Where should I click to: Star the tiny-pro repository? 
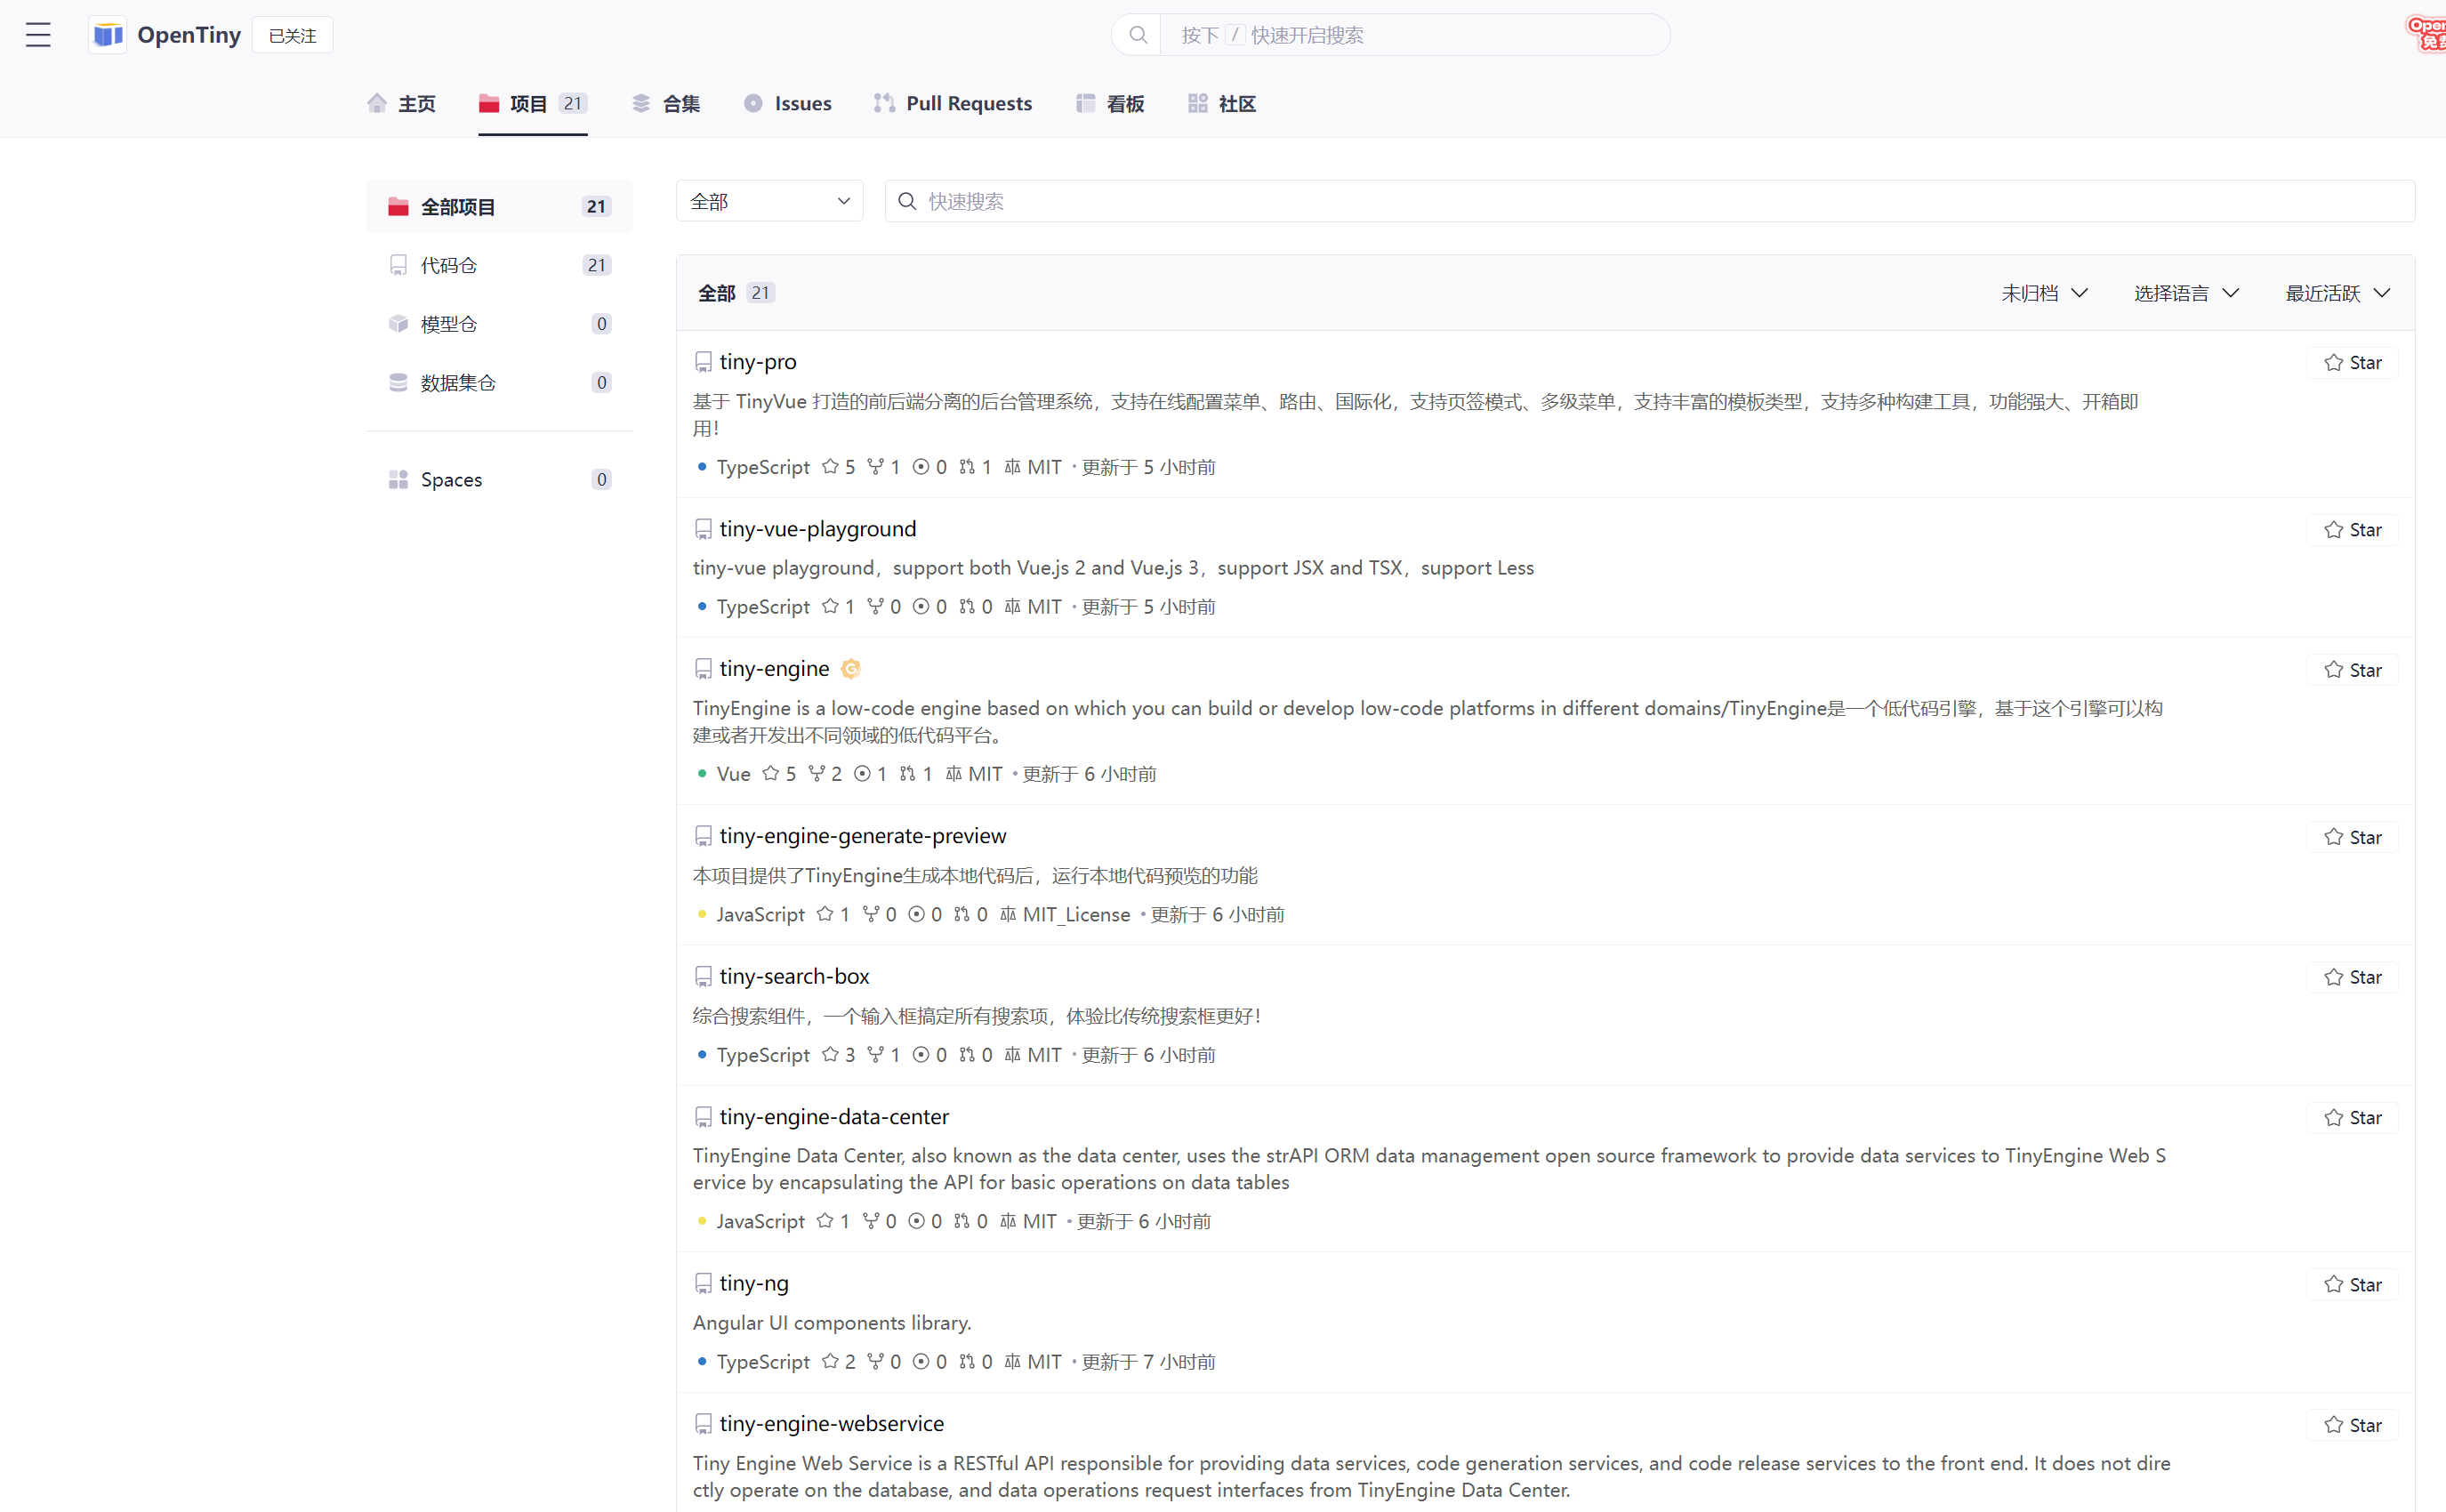[2352, 362]
